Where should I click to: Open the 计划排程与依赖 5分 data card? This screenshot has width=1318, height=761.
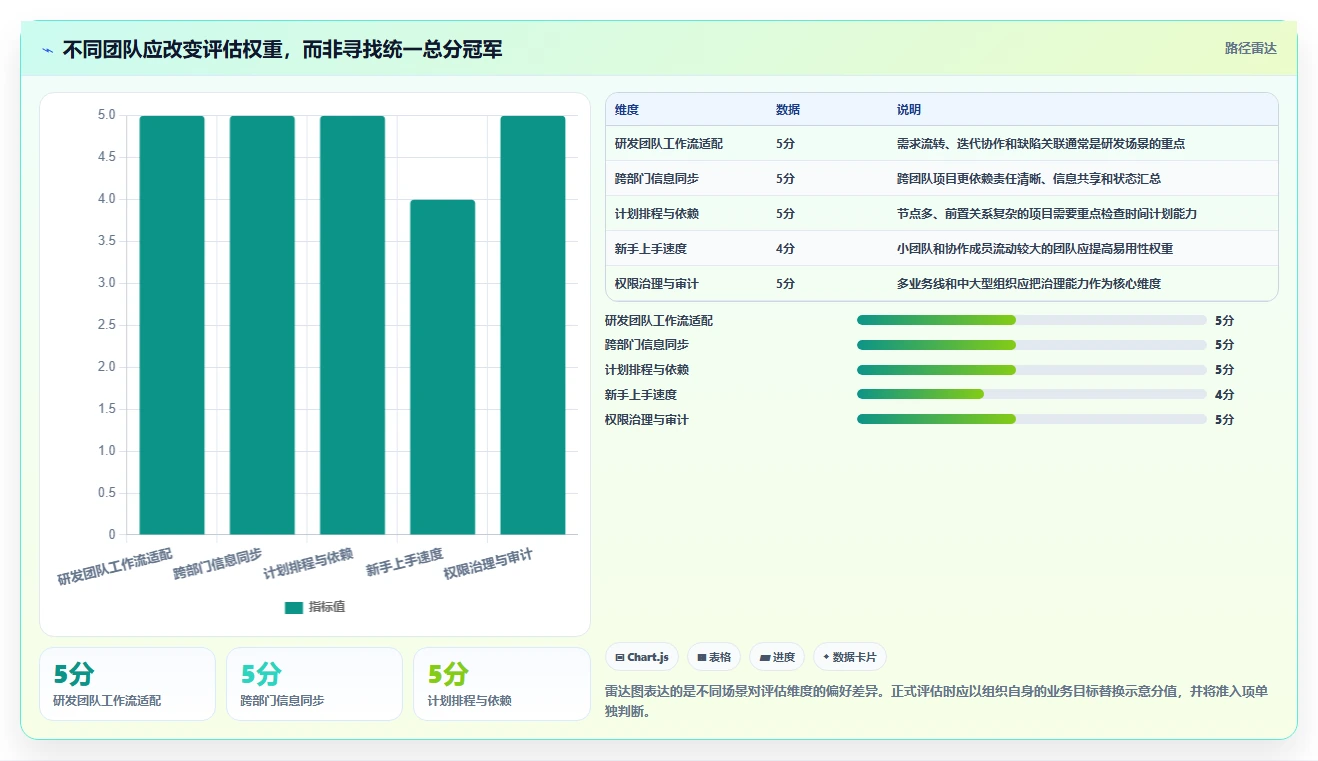pyautogui.click(x=501, y=684)
